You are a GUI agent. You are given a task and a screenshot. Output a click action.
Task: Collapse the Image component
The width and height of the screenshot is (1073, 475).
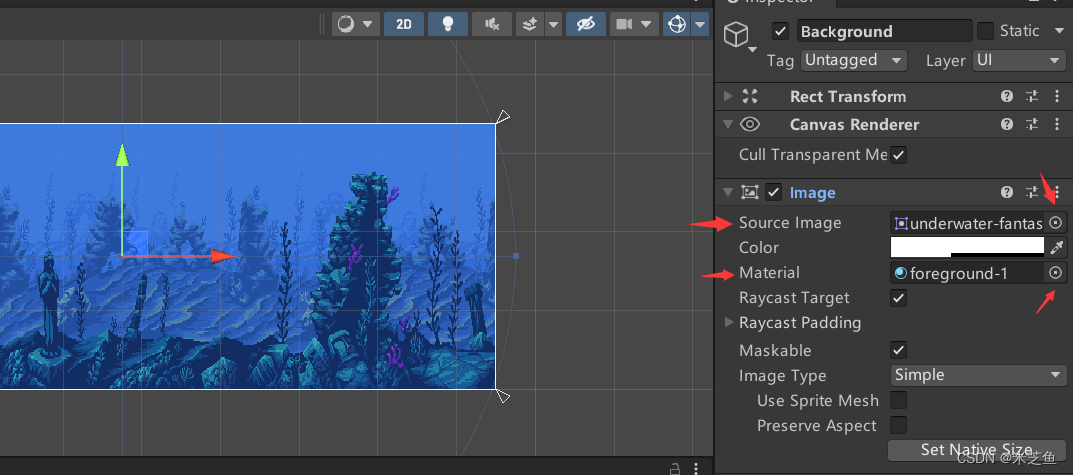[x=728, y=192]
